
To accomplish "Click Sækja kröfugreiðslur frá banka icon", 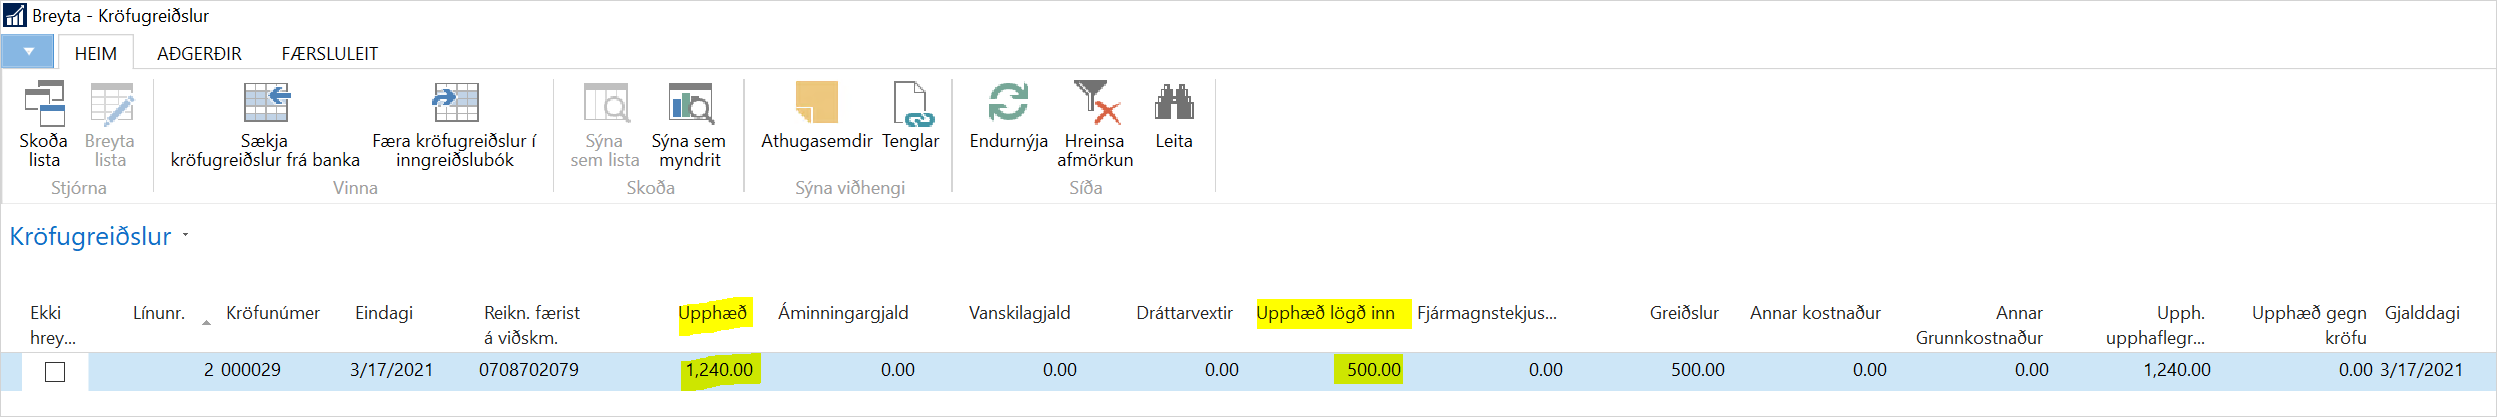I will [266, 104].
